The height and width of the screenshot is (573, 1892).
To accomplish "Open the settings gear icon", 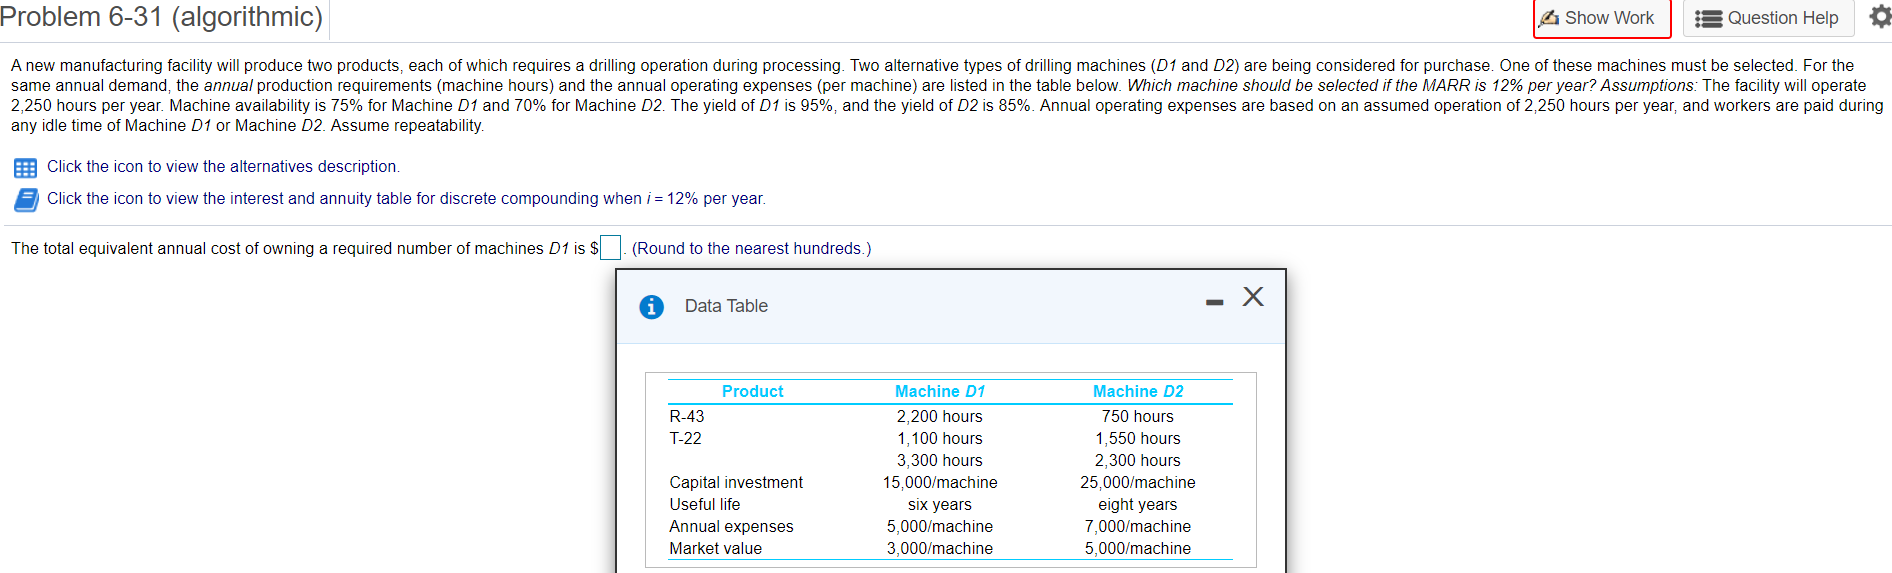I will click(1879, 16).
